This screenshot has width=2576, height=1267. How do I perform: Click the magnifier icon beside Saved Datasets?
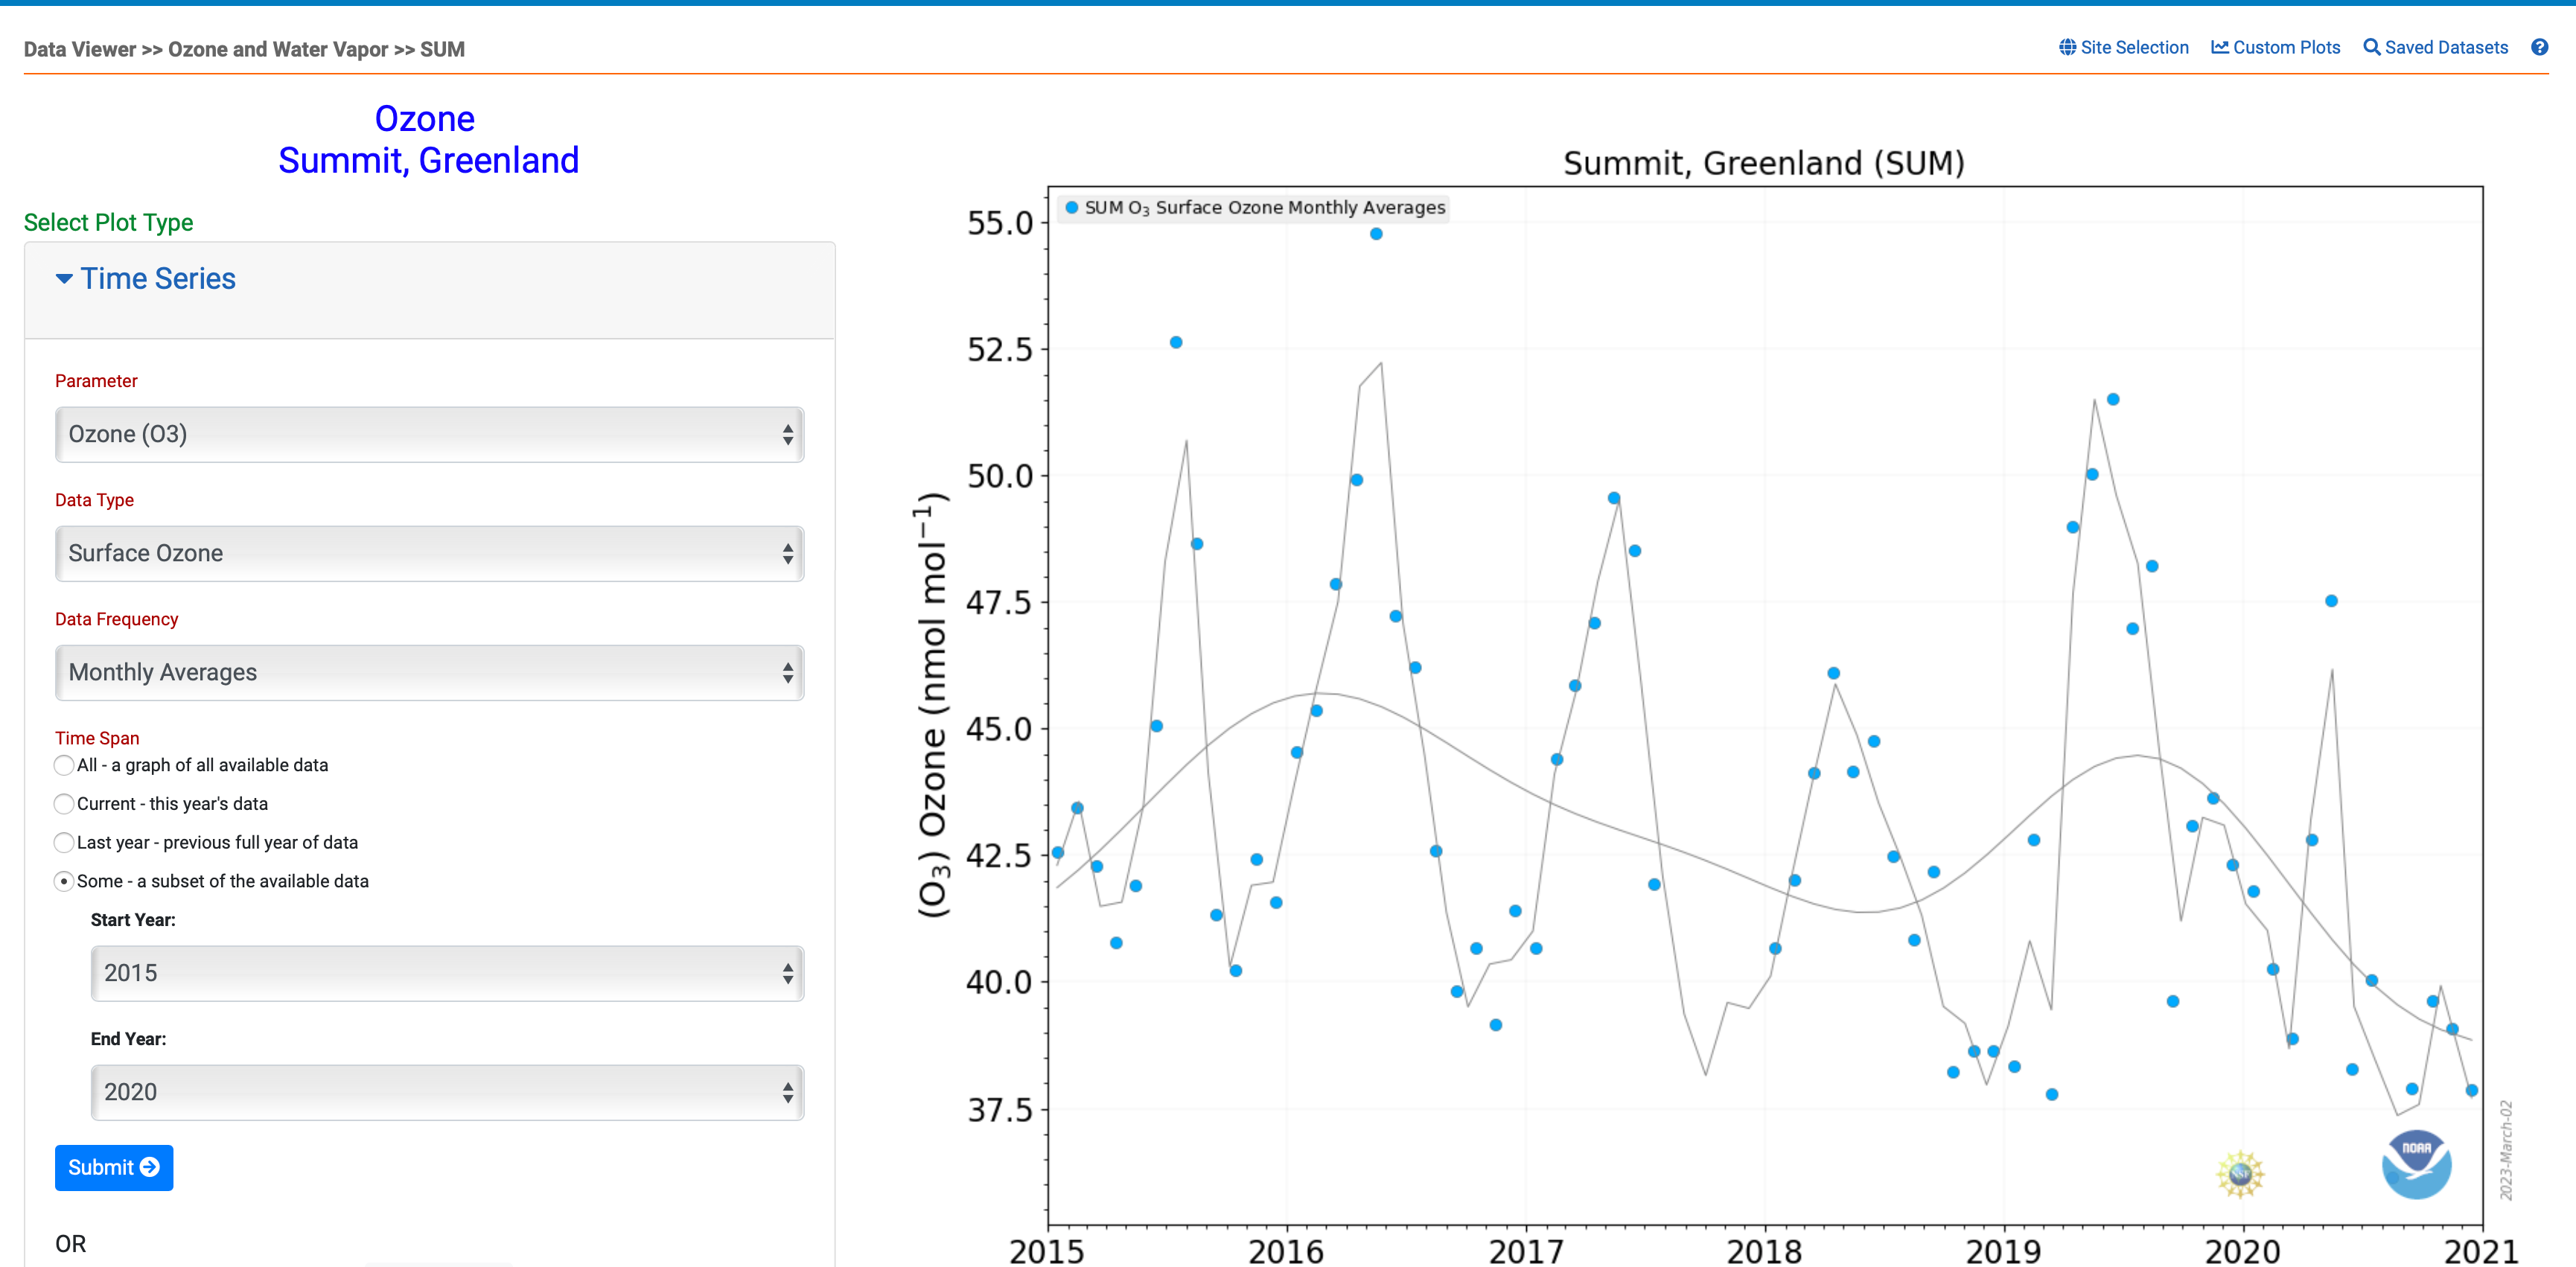tap(2371, 47)
